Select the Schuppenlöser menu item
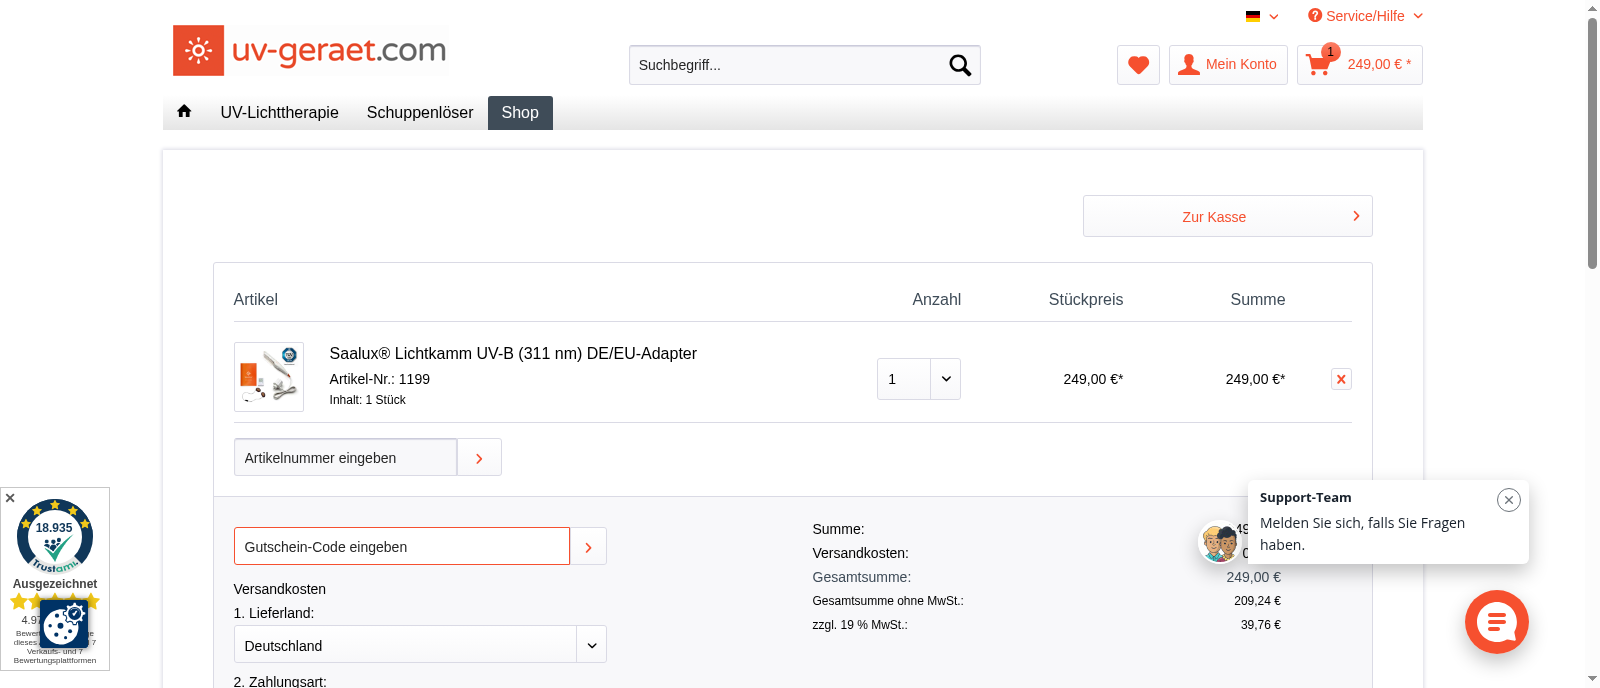Screen dimensions: 1600x688 pos(419,113)
